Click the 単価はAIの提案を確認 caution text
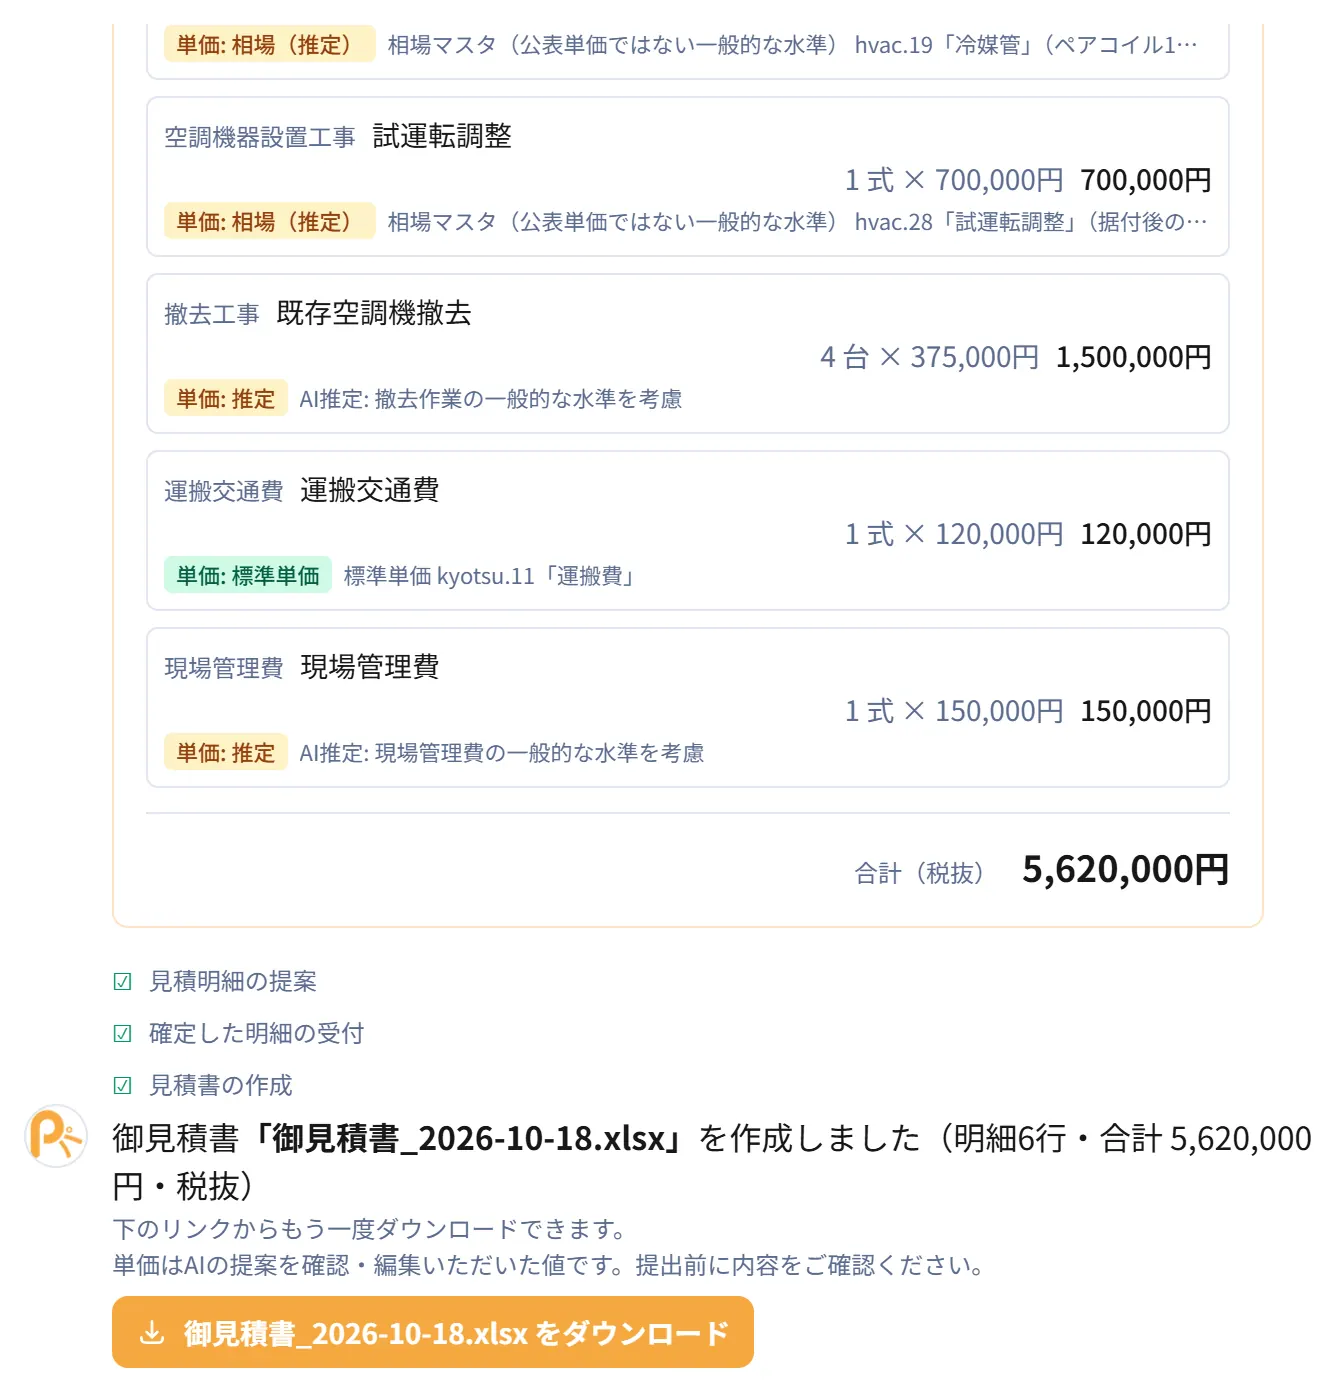Image resolution: width=1335 pixels, height=1392 pixels. click(x=551, y=1265)
